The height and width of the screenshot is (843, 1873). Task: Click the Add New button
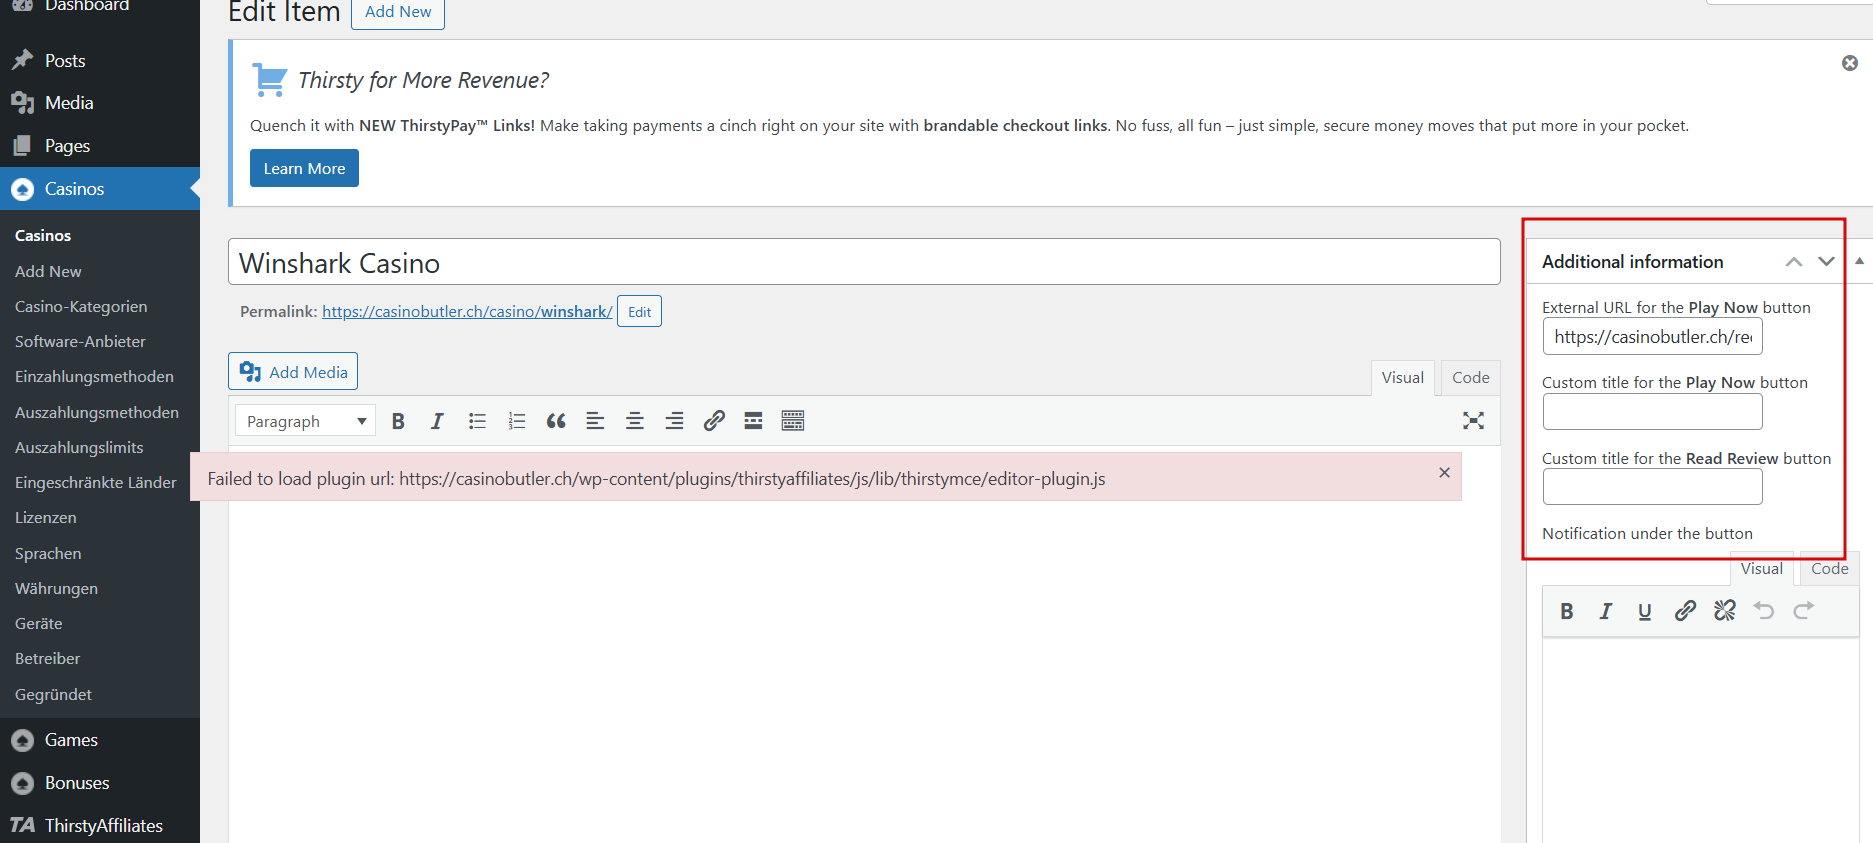(398, 12)
